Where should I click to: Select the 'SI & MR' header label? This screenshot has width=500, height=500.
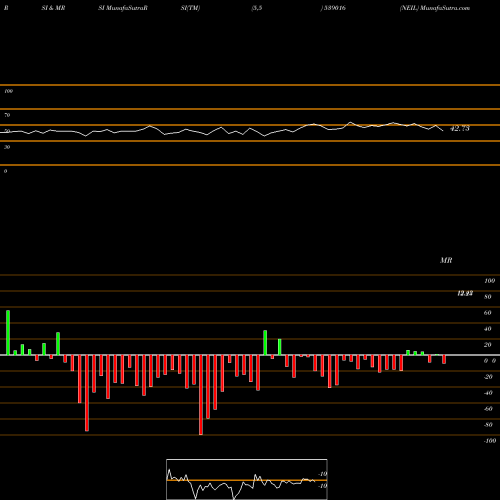pos(53,8)
